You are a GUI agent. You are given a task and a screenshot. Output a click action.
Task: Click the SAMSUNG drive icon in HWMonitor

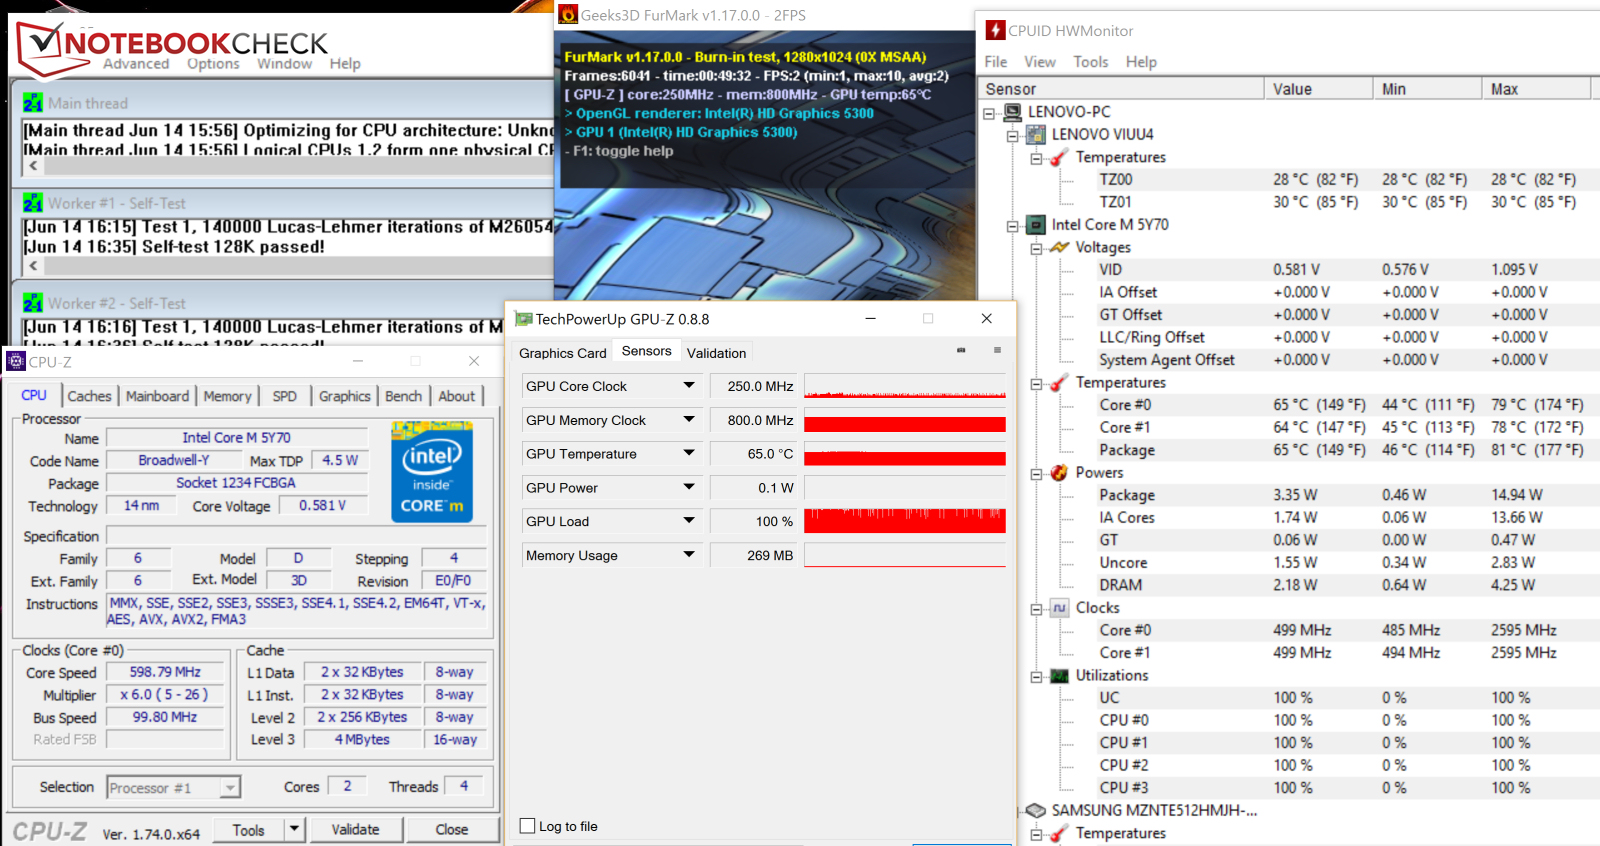pos(1036,810)
